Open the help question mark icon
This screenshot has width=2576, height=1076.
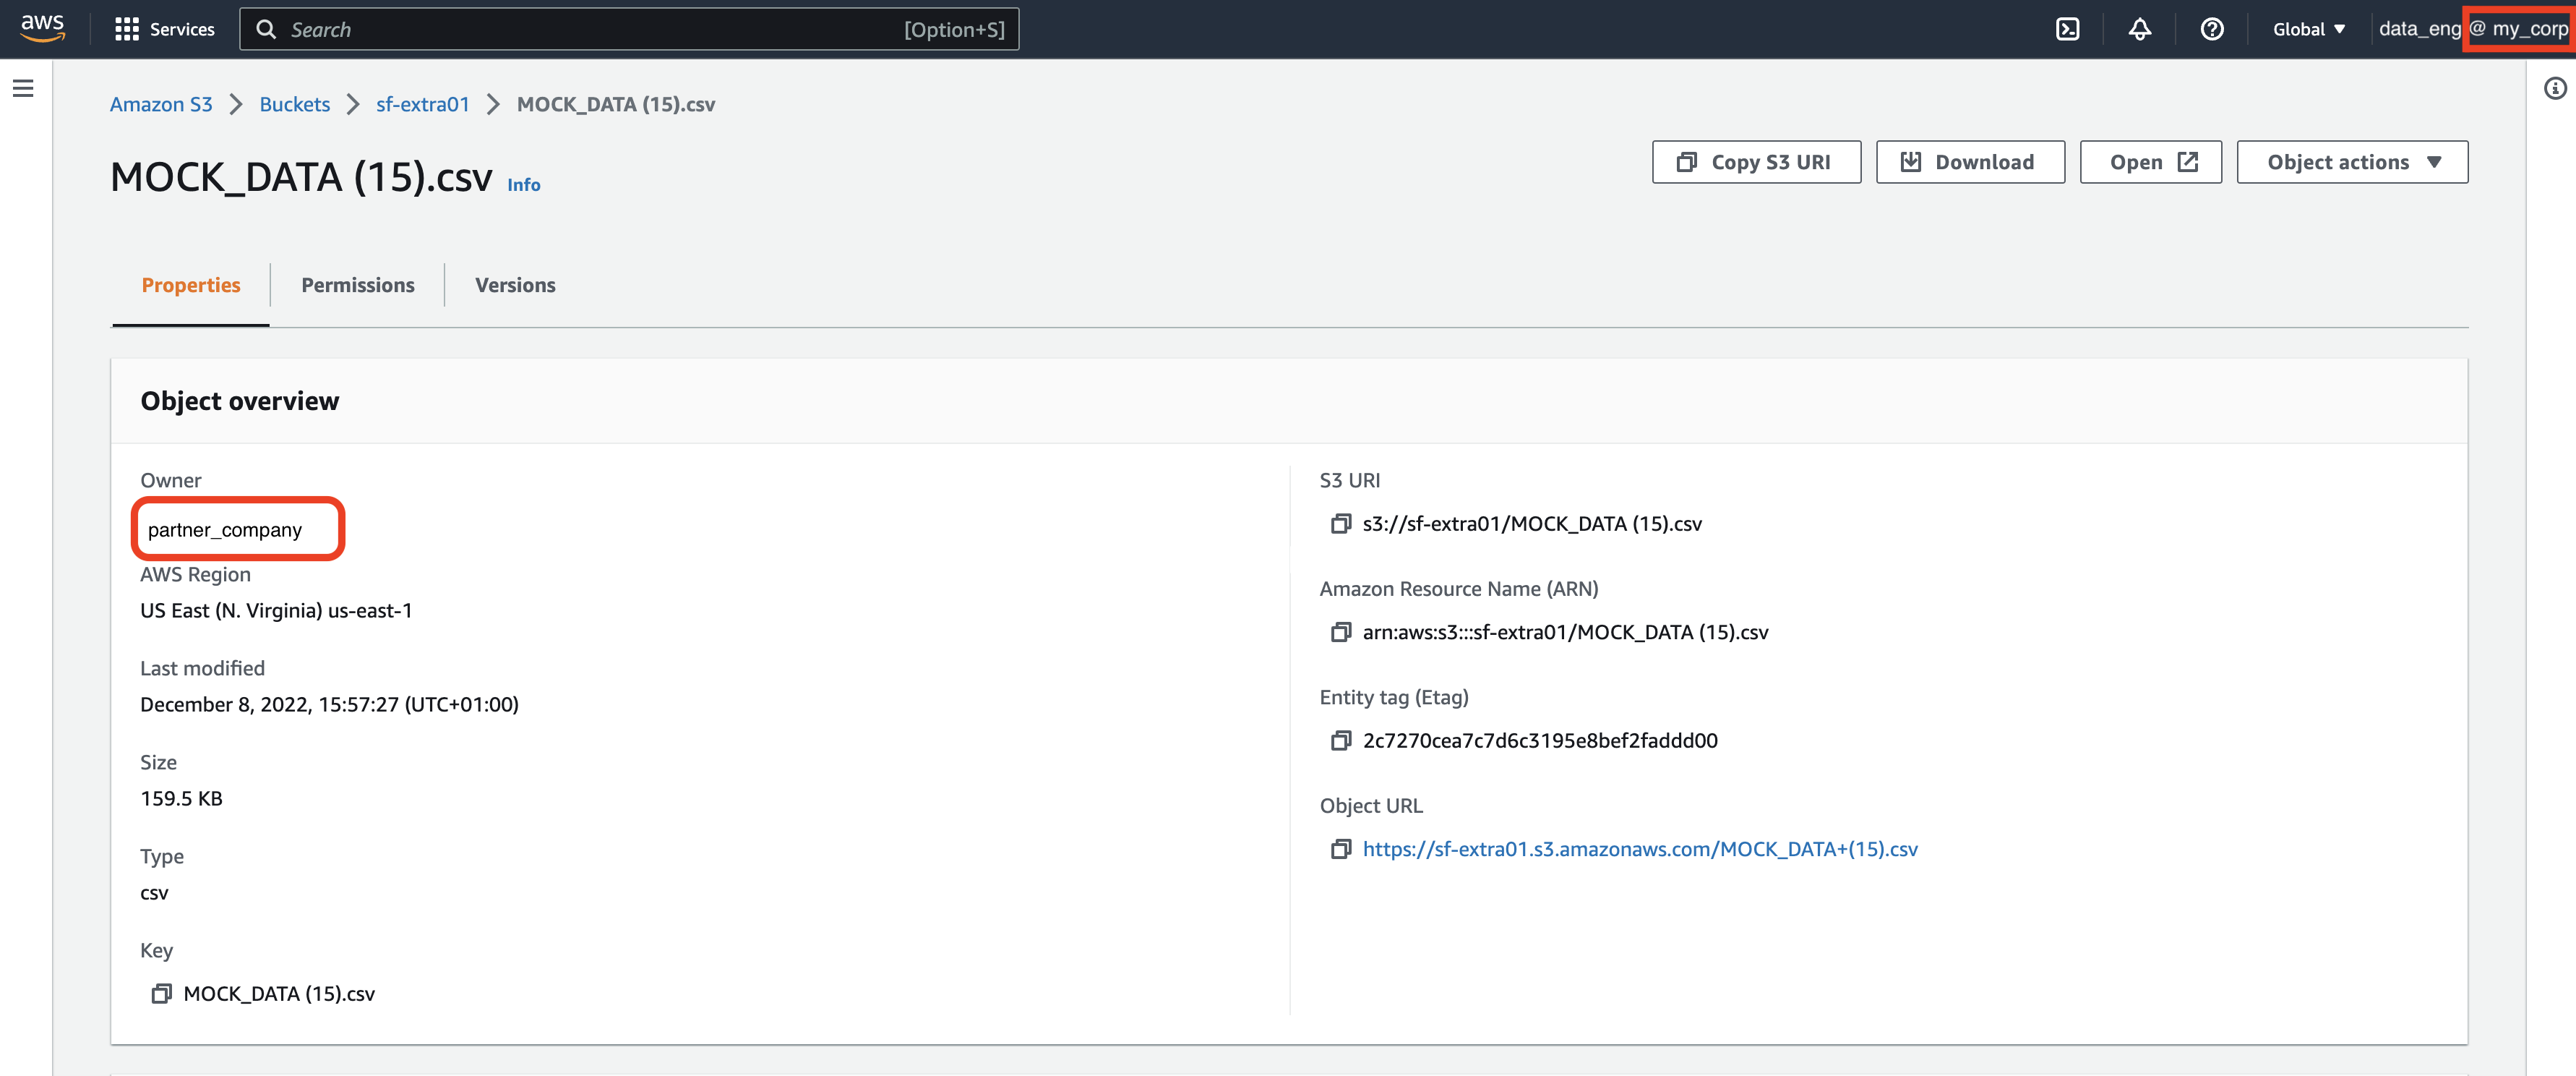tap(2212, 29)
